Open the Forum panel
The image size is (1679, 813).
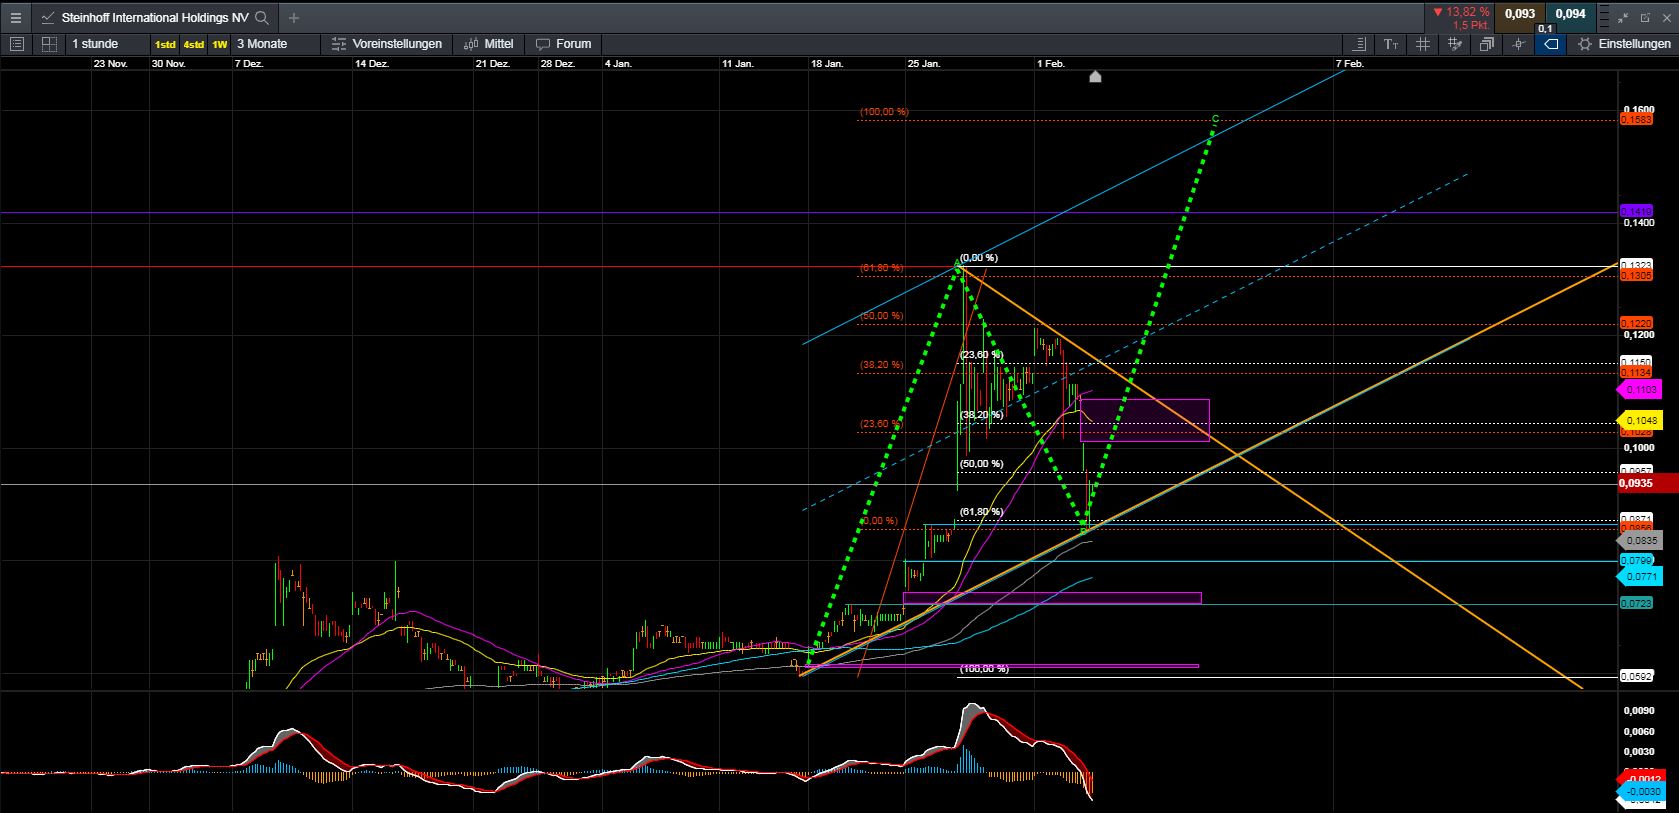pos(564,44)
